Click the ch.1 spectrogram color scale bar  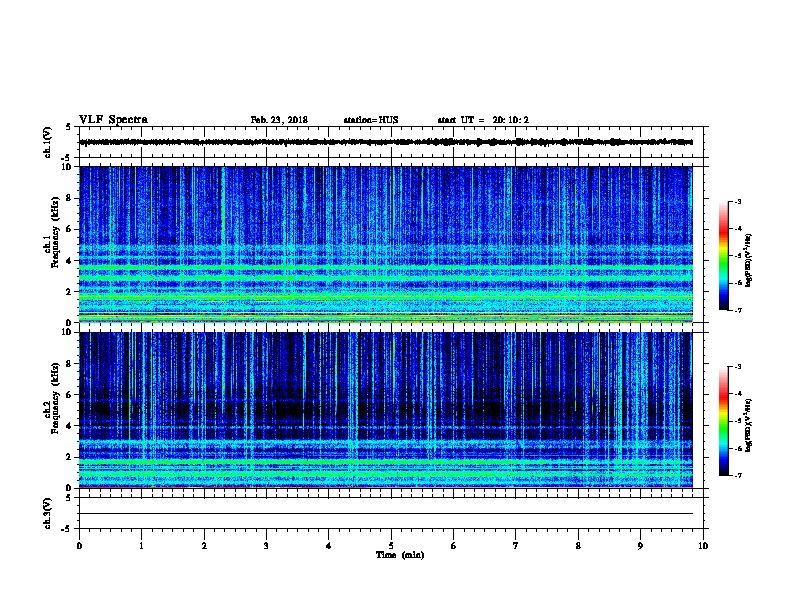[724, 256]
